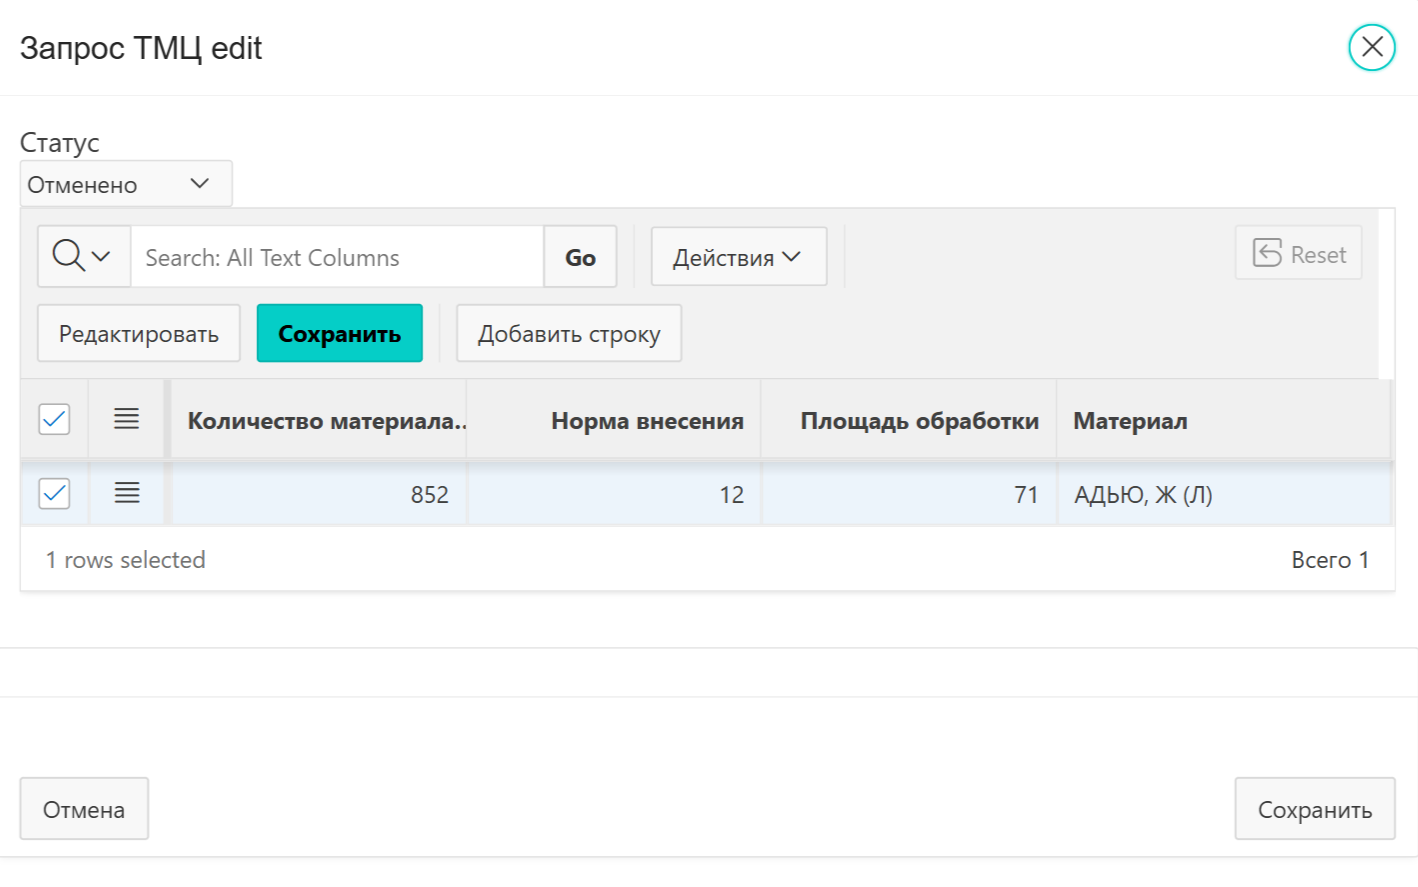Image resolution: width=1418 pixels, height=887 pixels.
Task: Add a new row with Добавить строку
Action: tap(568, 334)
